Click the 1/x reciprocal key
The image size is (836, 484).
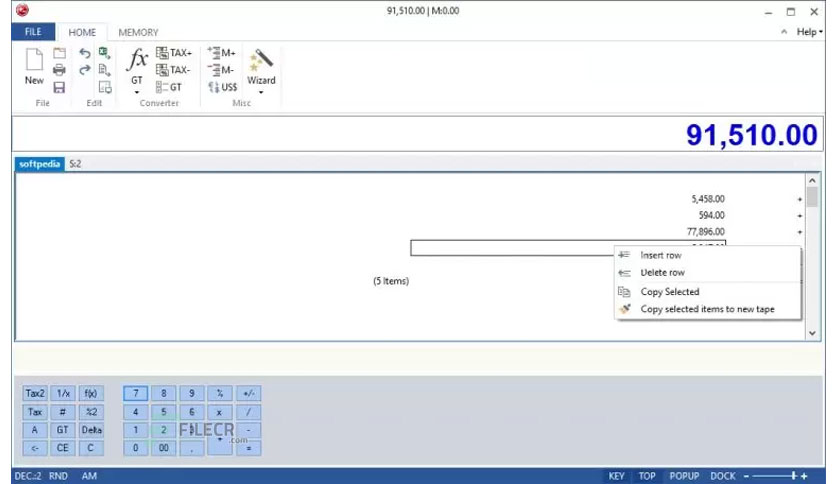coord(63,393)
